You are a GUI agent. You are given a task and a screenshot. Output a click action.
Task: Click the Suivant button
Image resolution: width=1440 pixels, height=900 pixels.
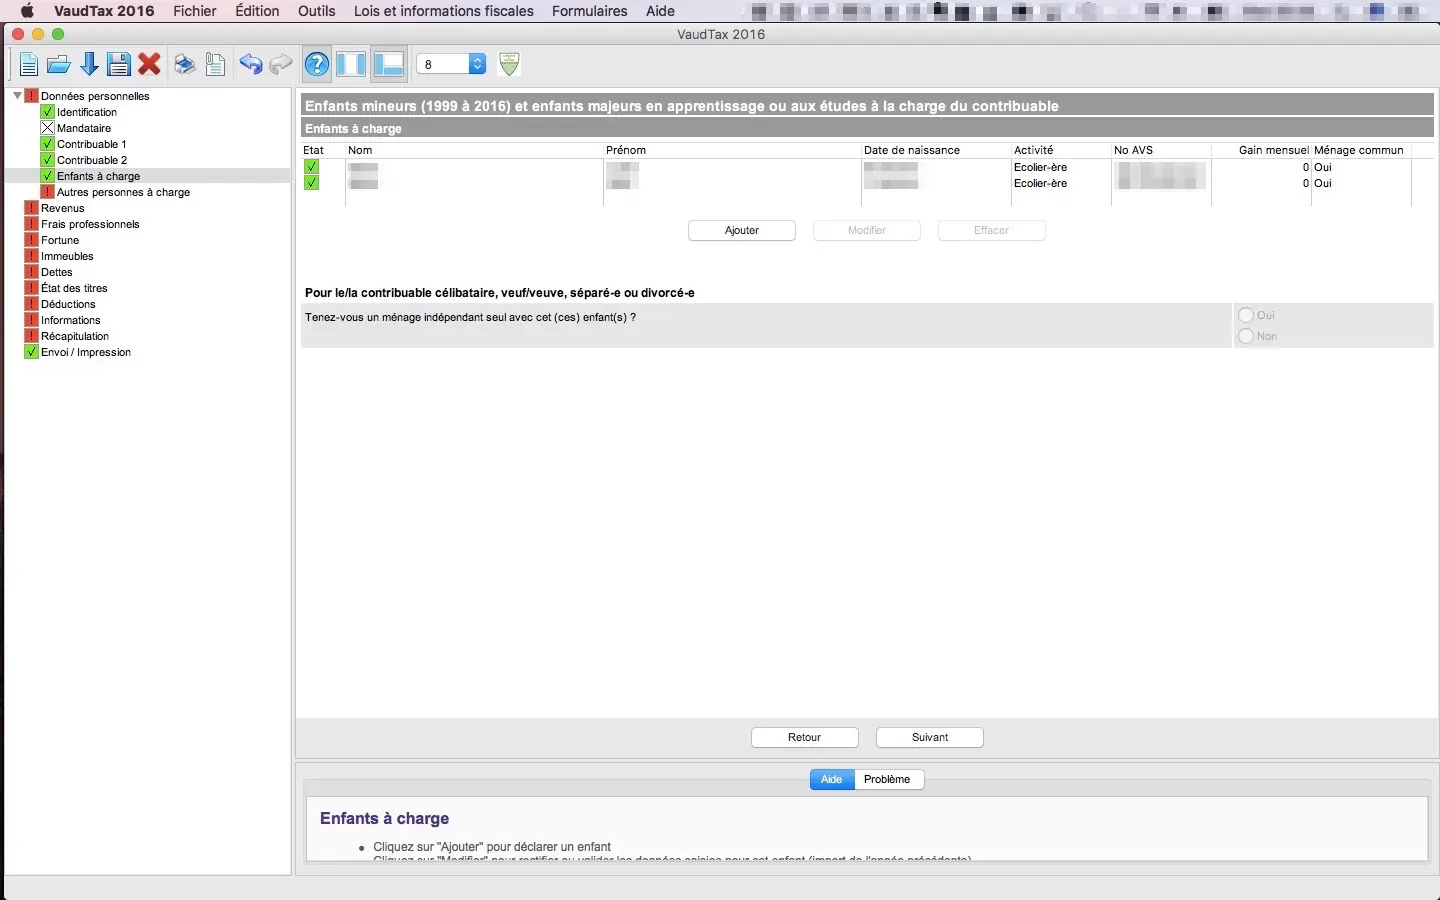click(930, 737)
